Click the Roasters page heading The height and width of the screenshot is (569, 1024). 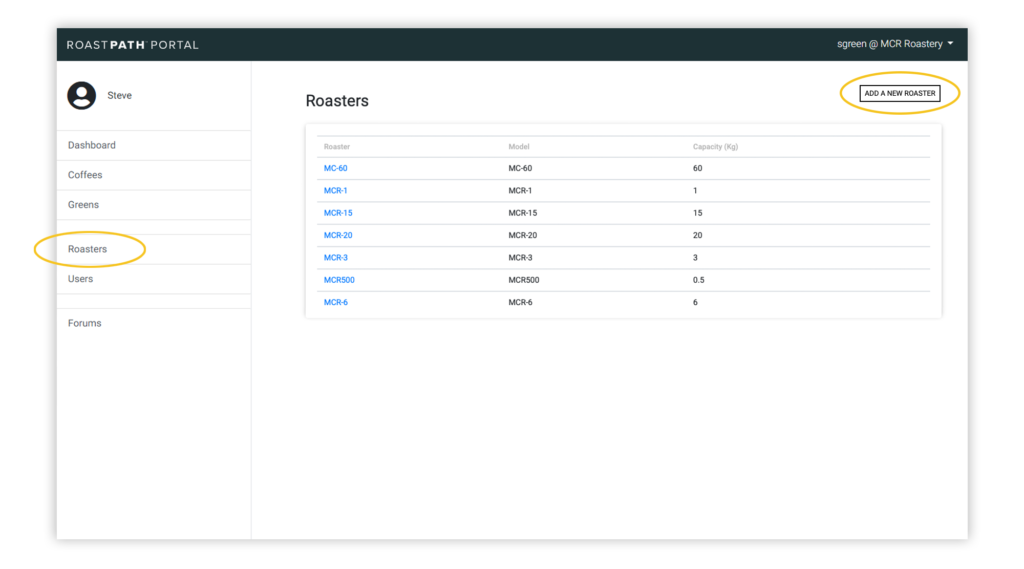pos(337,101)
